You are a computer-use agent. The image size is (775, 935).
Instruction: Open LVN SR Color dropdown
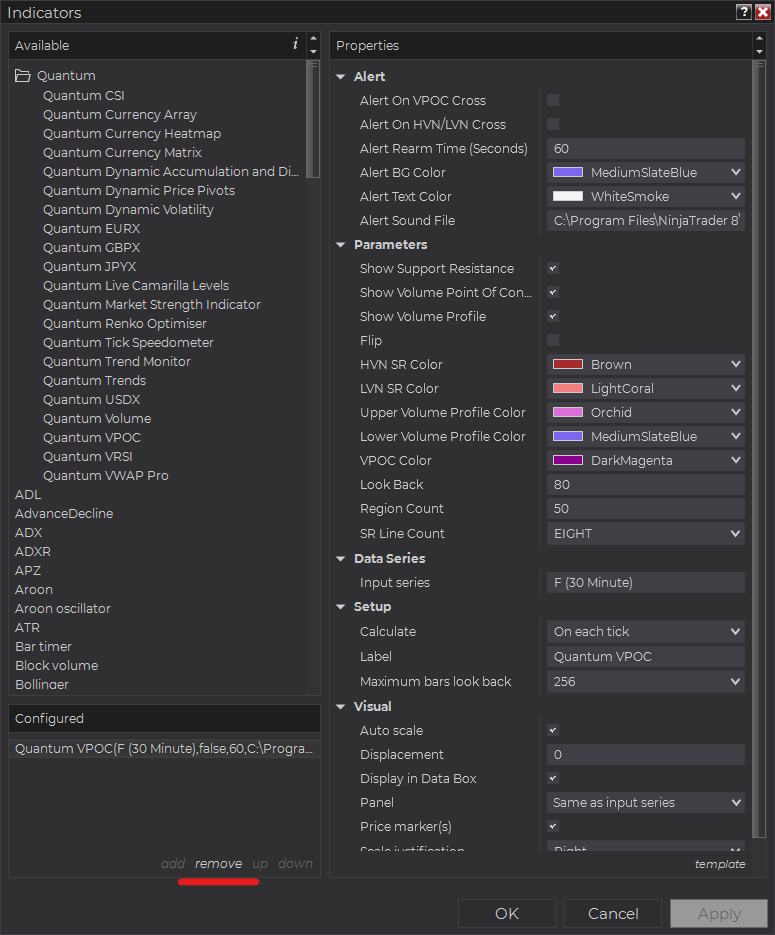click(x=646, y=388)
